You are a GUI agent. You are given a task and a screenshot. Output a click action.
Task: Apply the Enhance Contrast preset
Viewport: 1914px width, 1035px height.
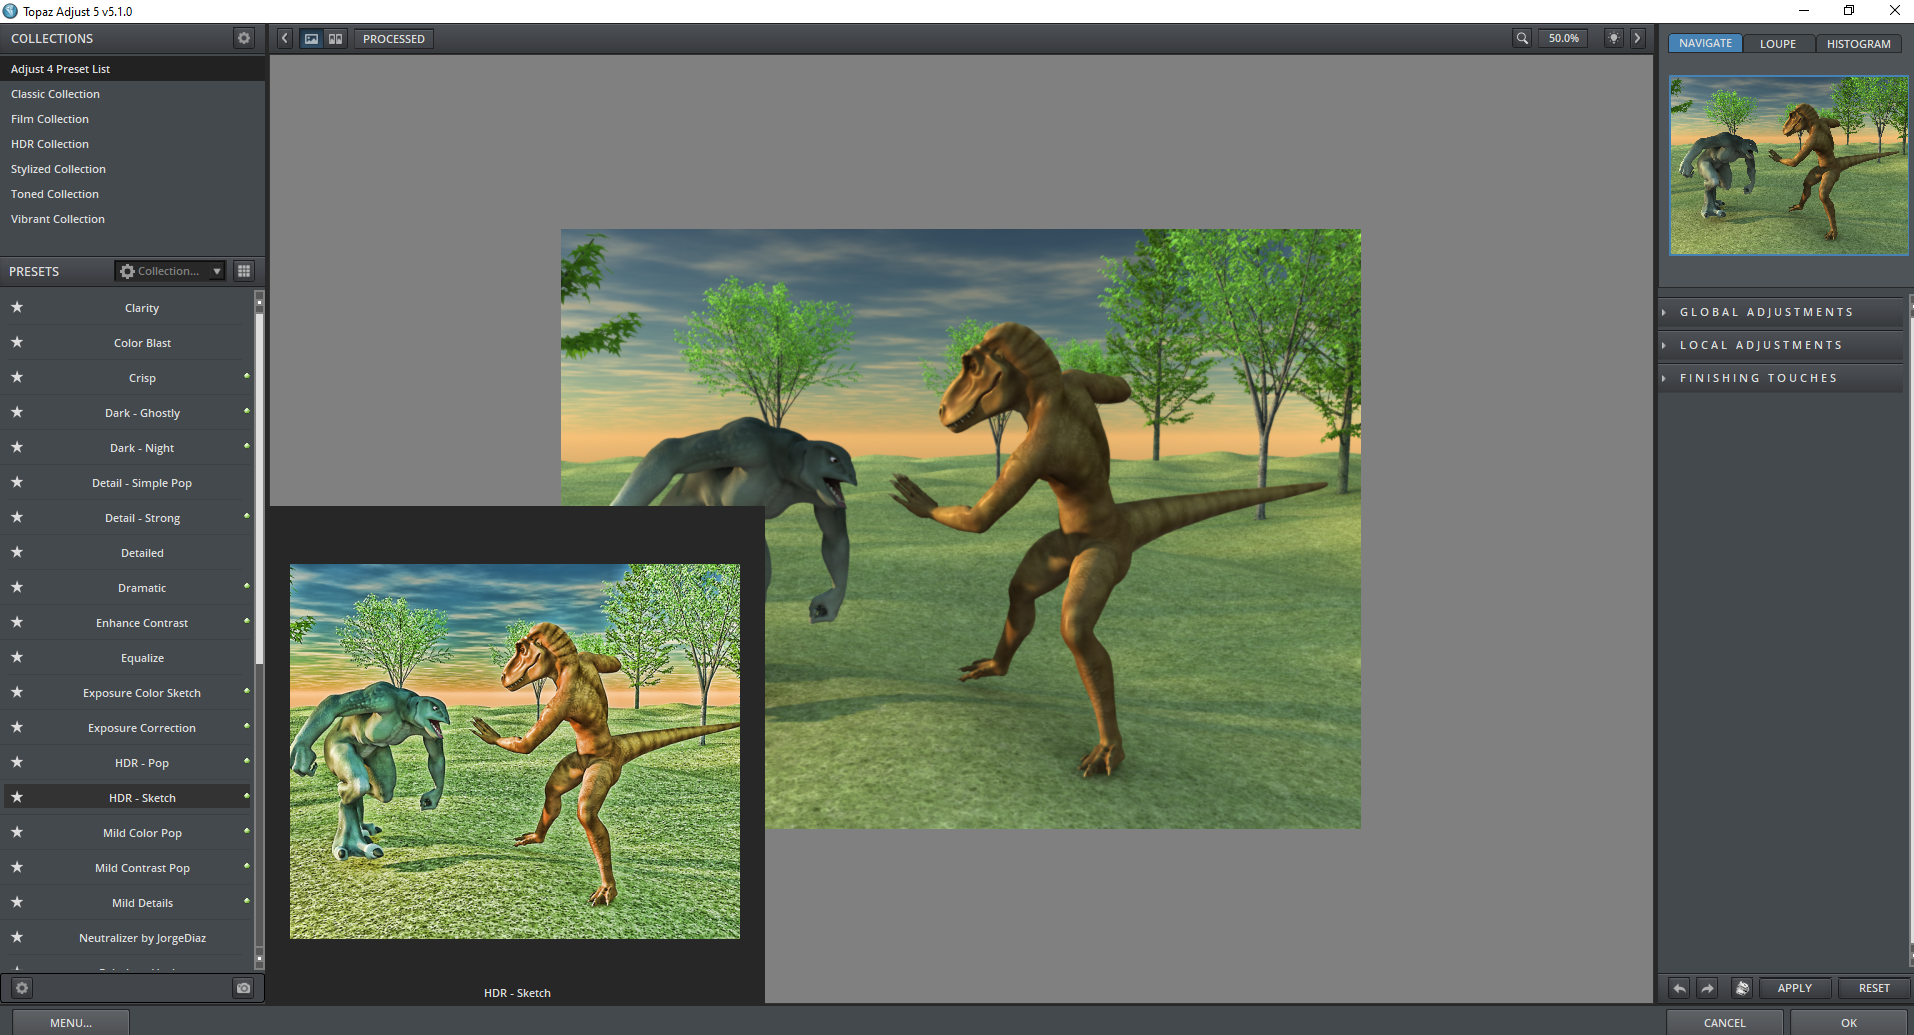click(142, 623)
